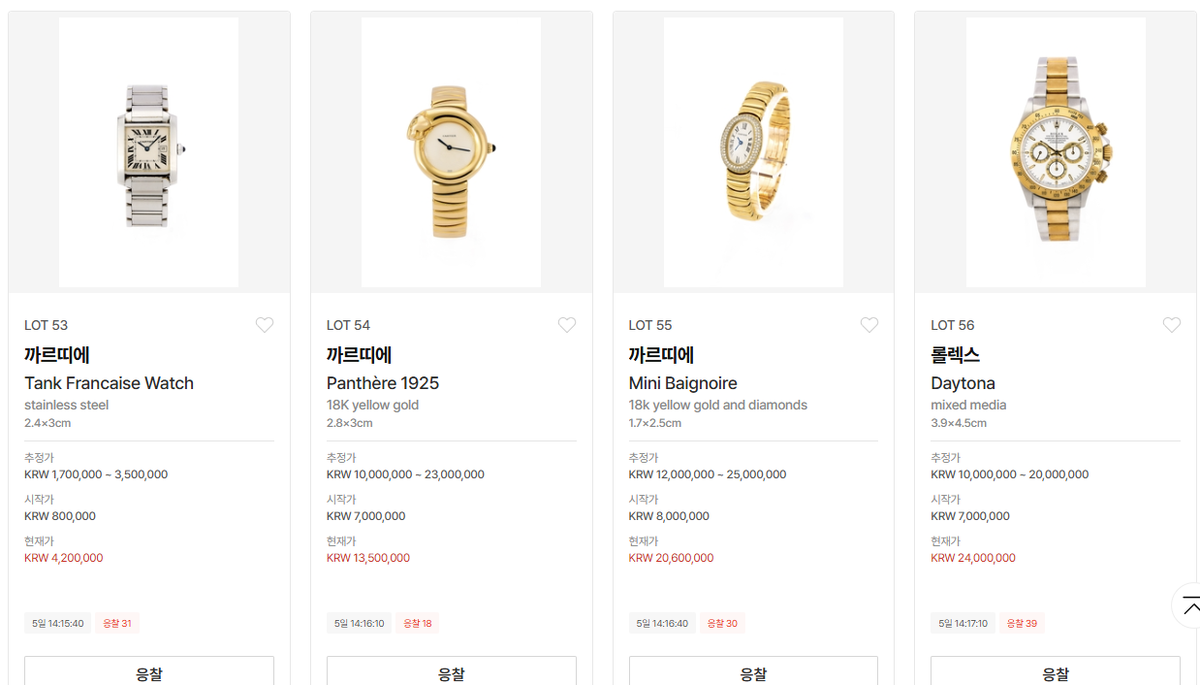
Task: Bid on LOT 56 using 응찰 button
Action: (x=1055, y=671)
